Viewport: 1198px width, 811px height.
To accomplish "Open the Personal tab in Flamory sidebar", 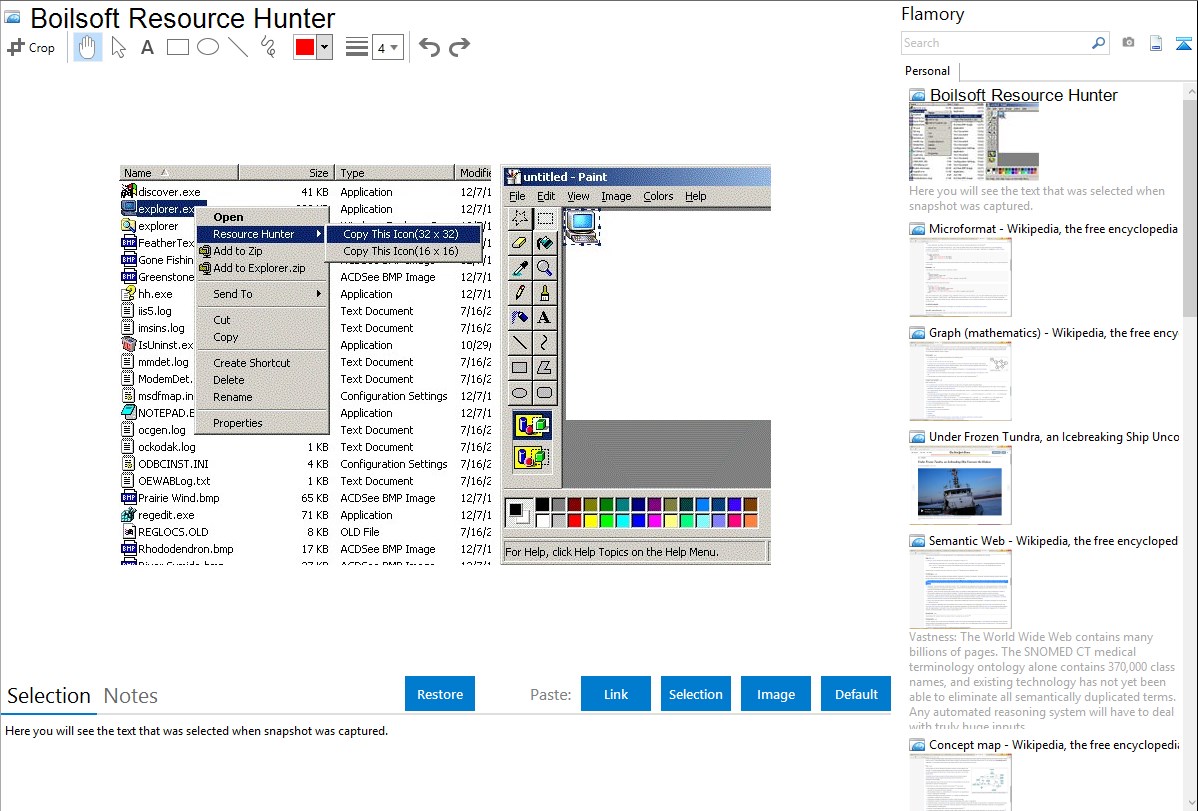I will pyautogui.click(x=927, y=71).
